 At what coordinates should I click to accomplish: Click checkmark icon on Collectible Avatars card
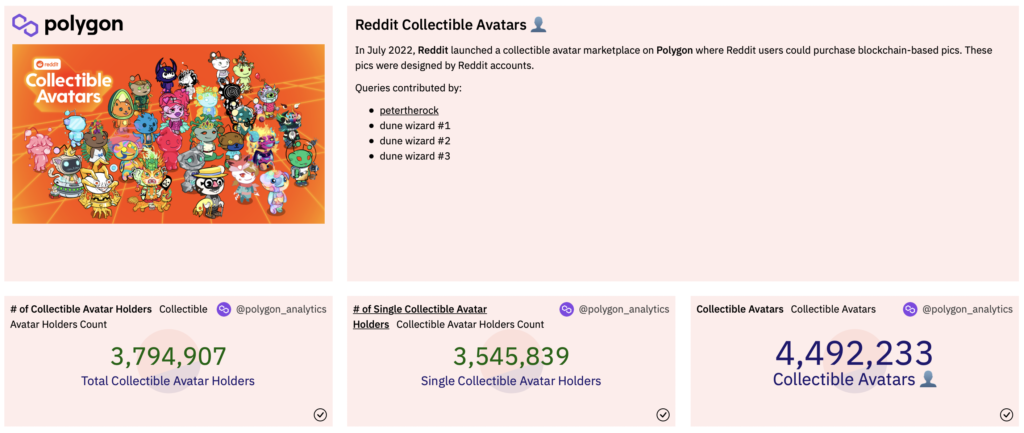click(x=1006, y=414)
